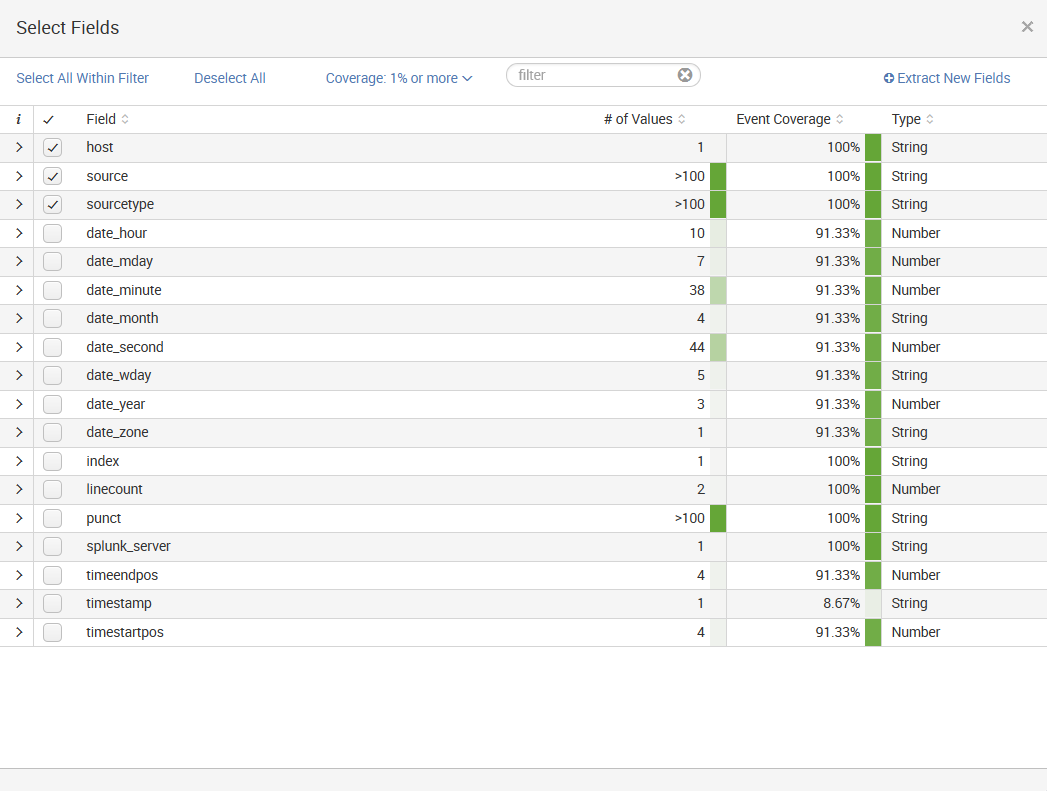Viewport: 1047px width, 791px height.
Task: Click the checkmark column header
Action: click(x=48, y=119)
